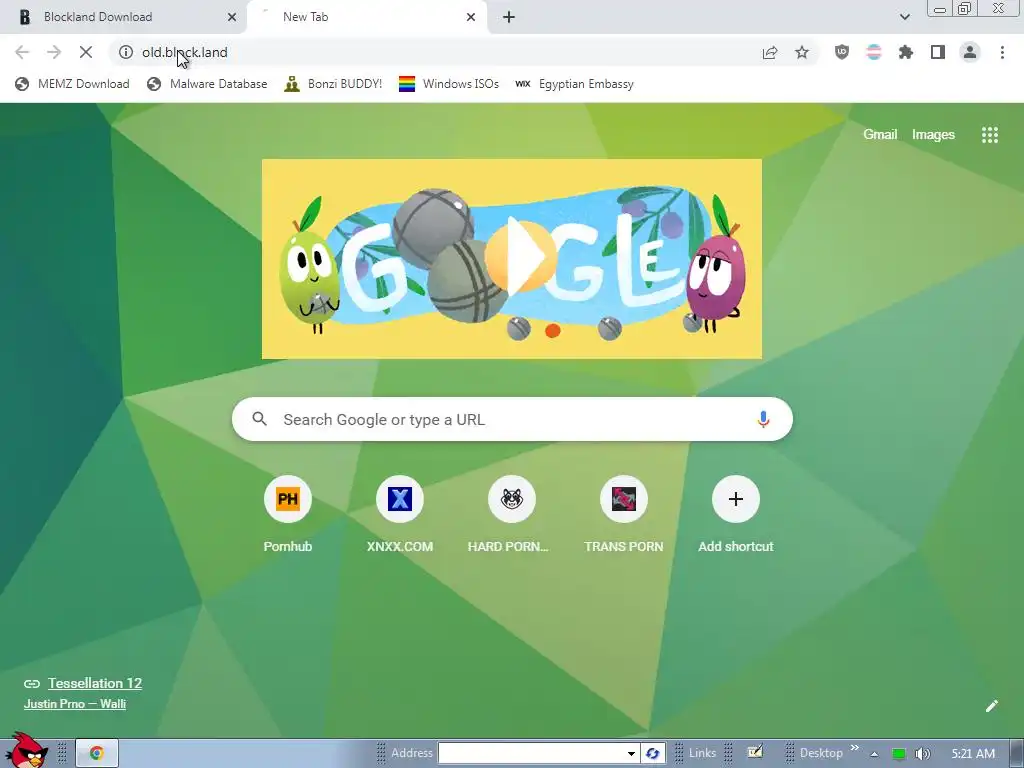1024x768 pixels.
Task: Click the Links toolbar label
Action: point(702,753)
